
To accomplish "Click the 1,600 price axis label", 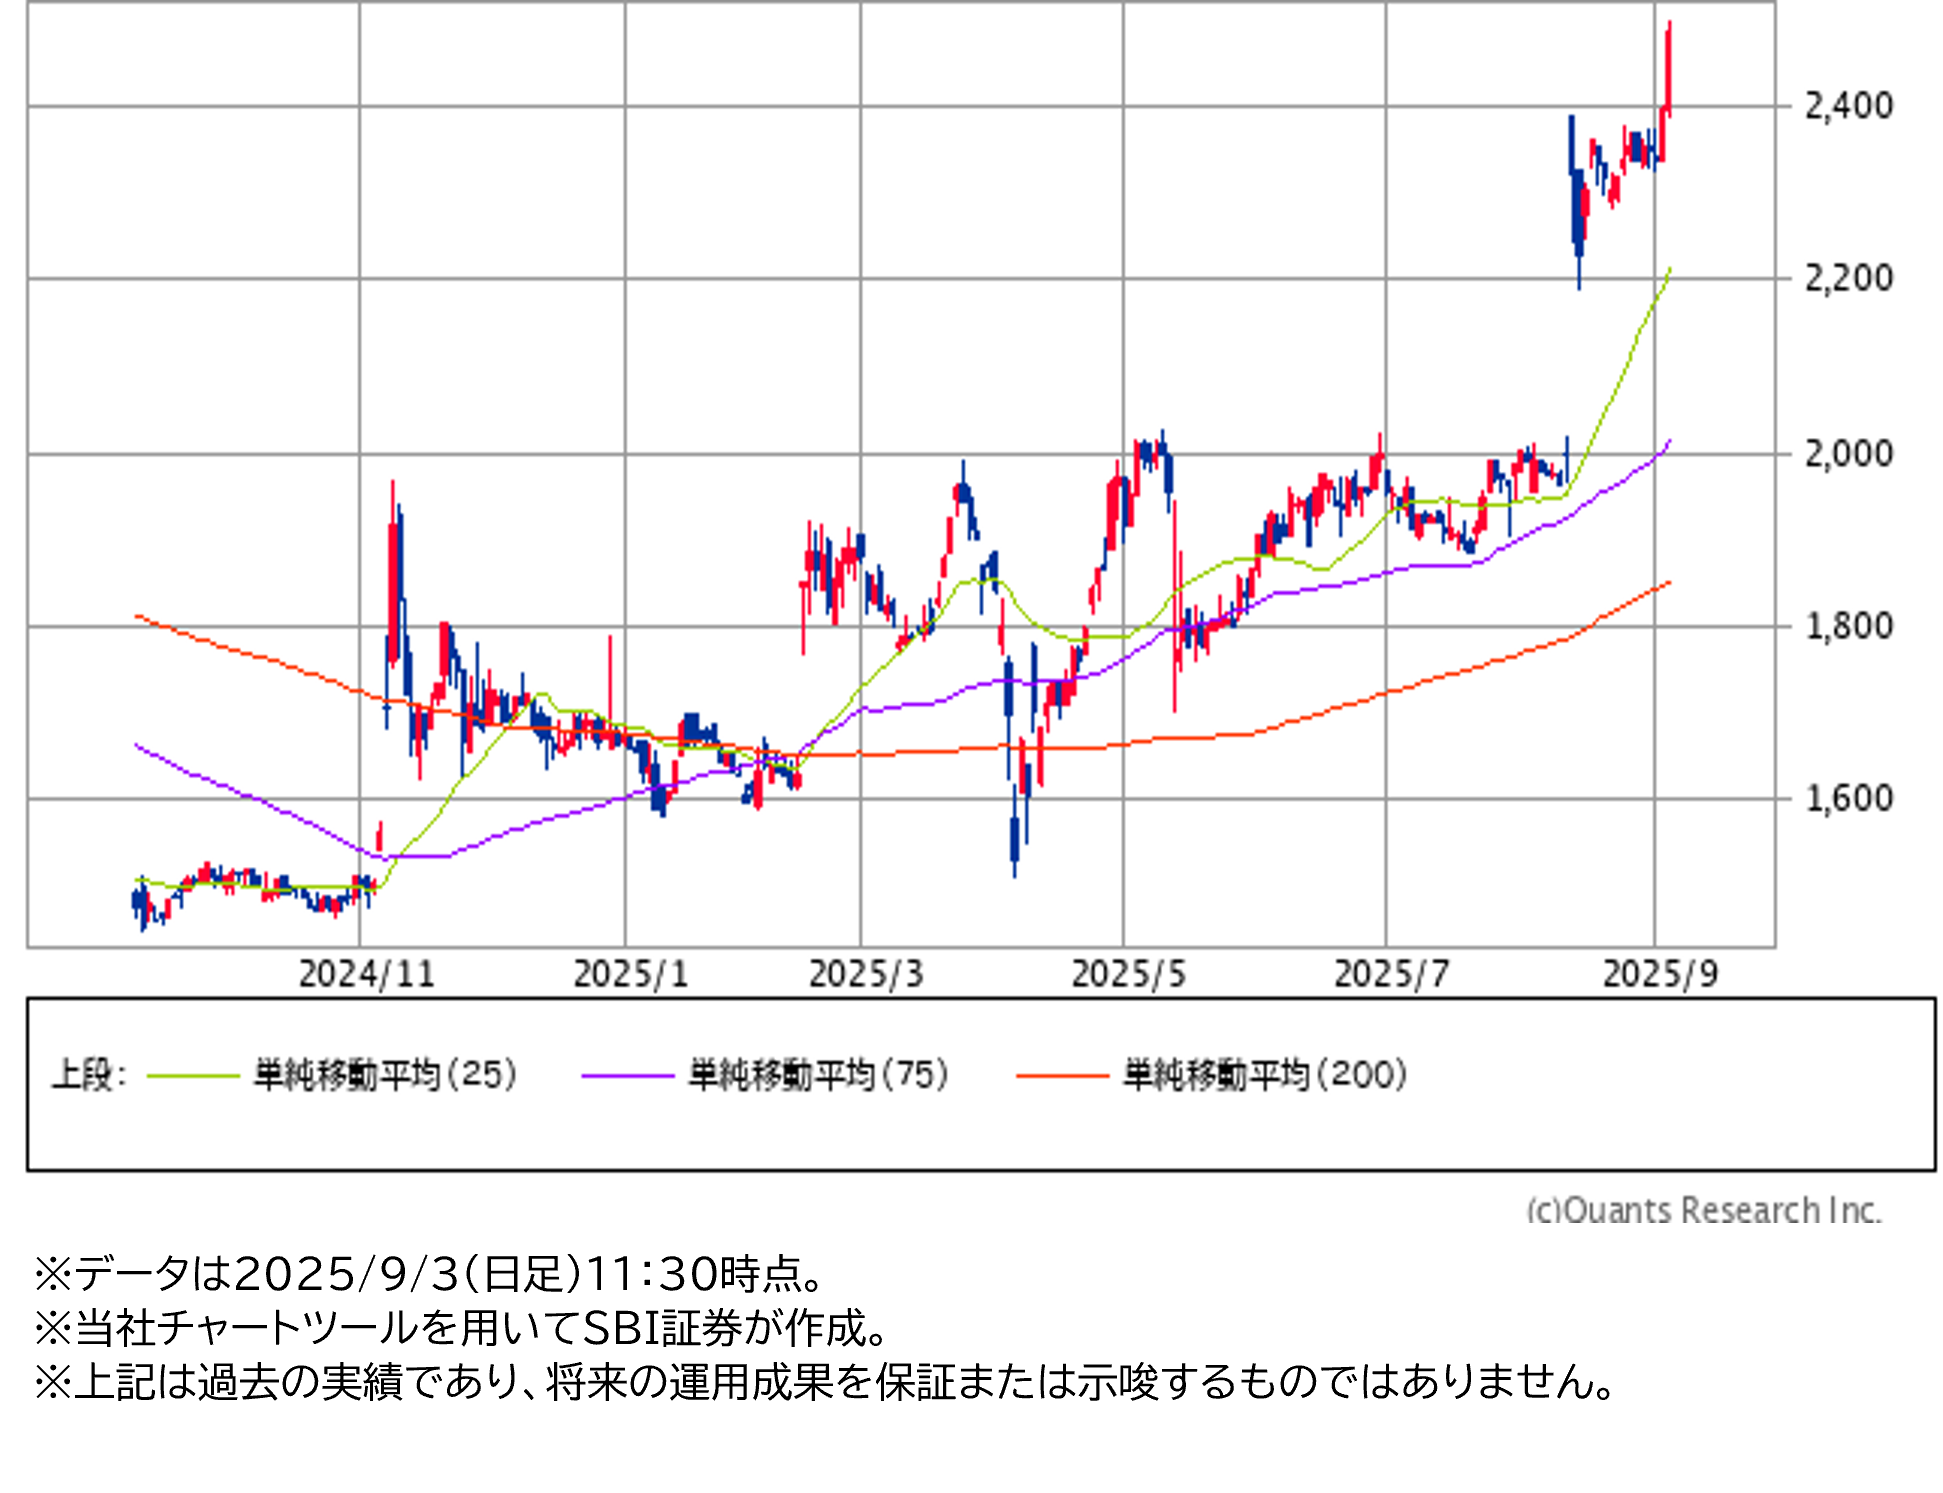I will [x=1848, y=799].
